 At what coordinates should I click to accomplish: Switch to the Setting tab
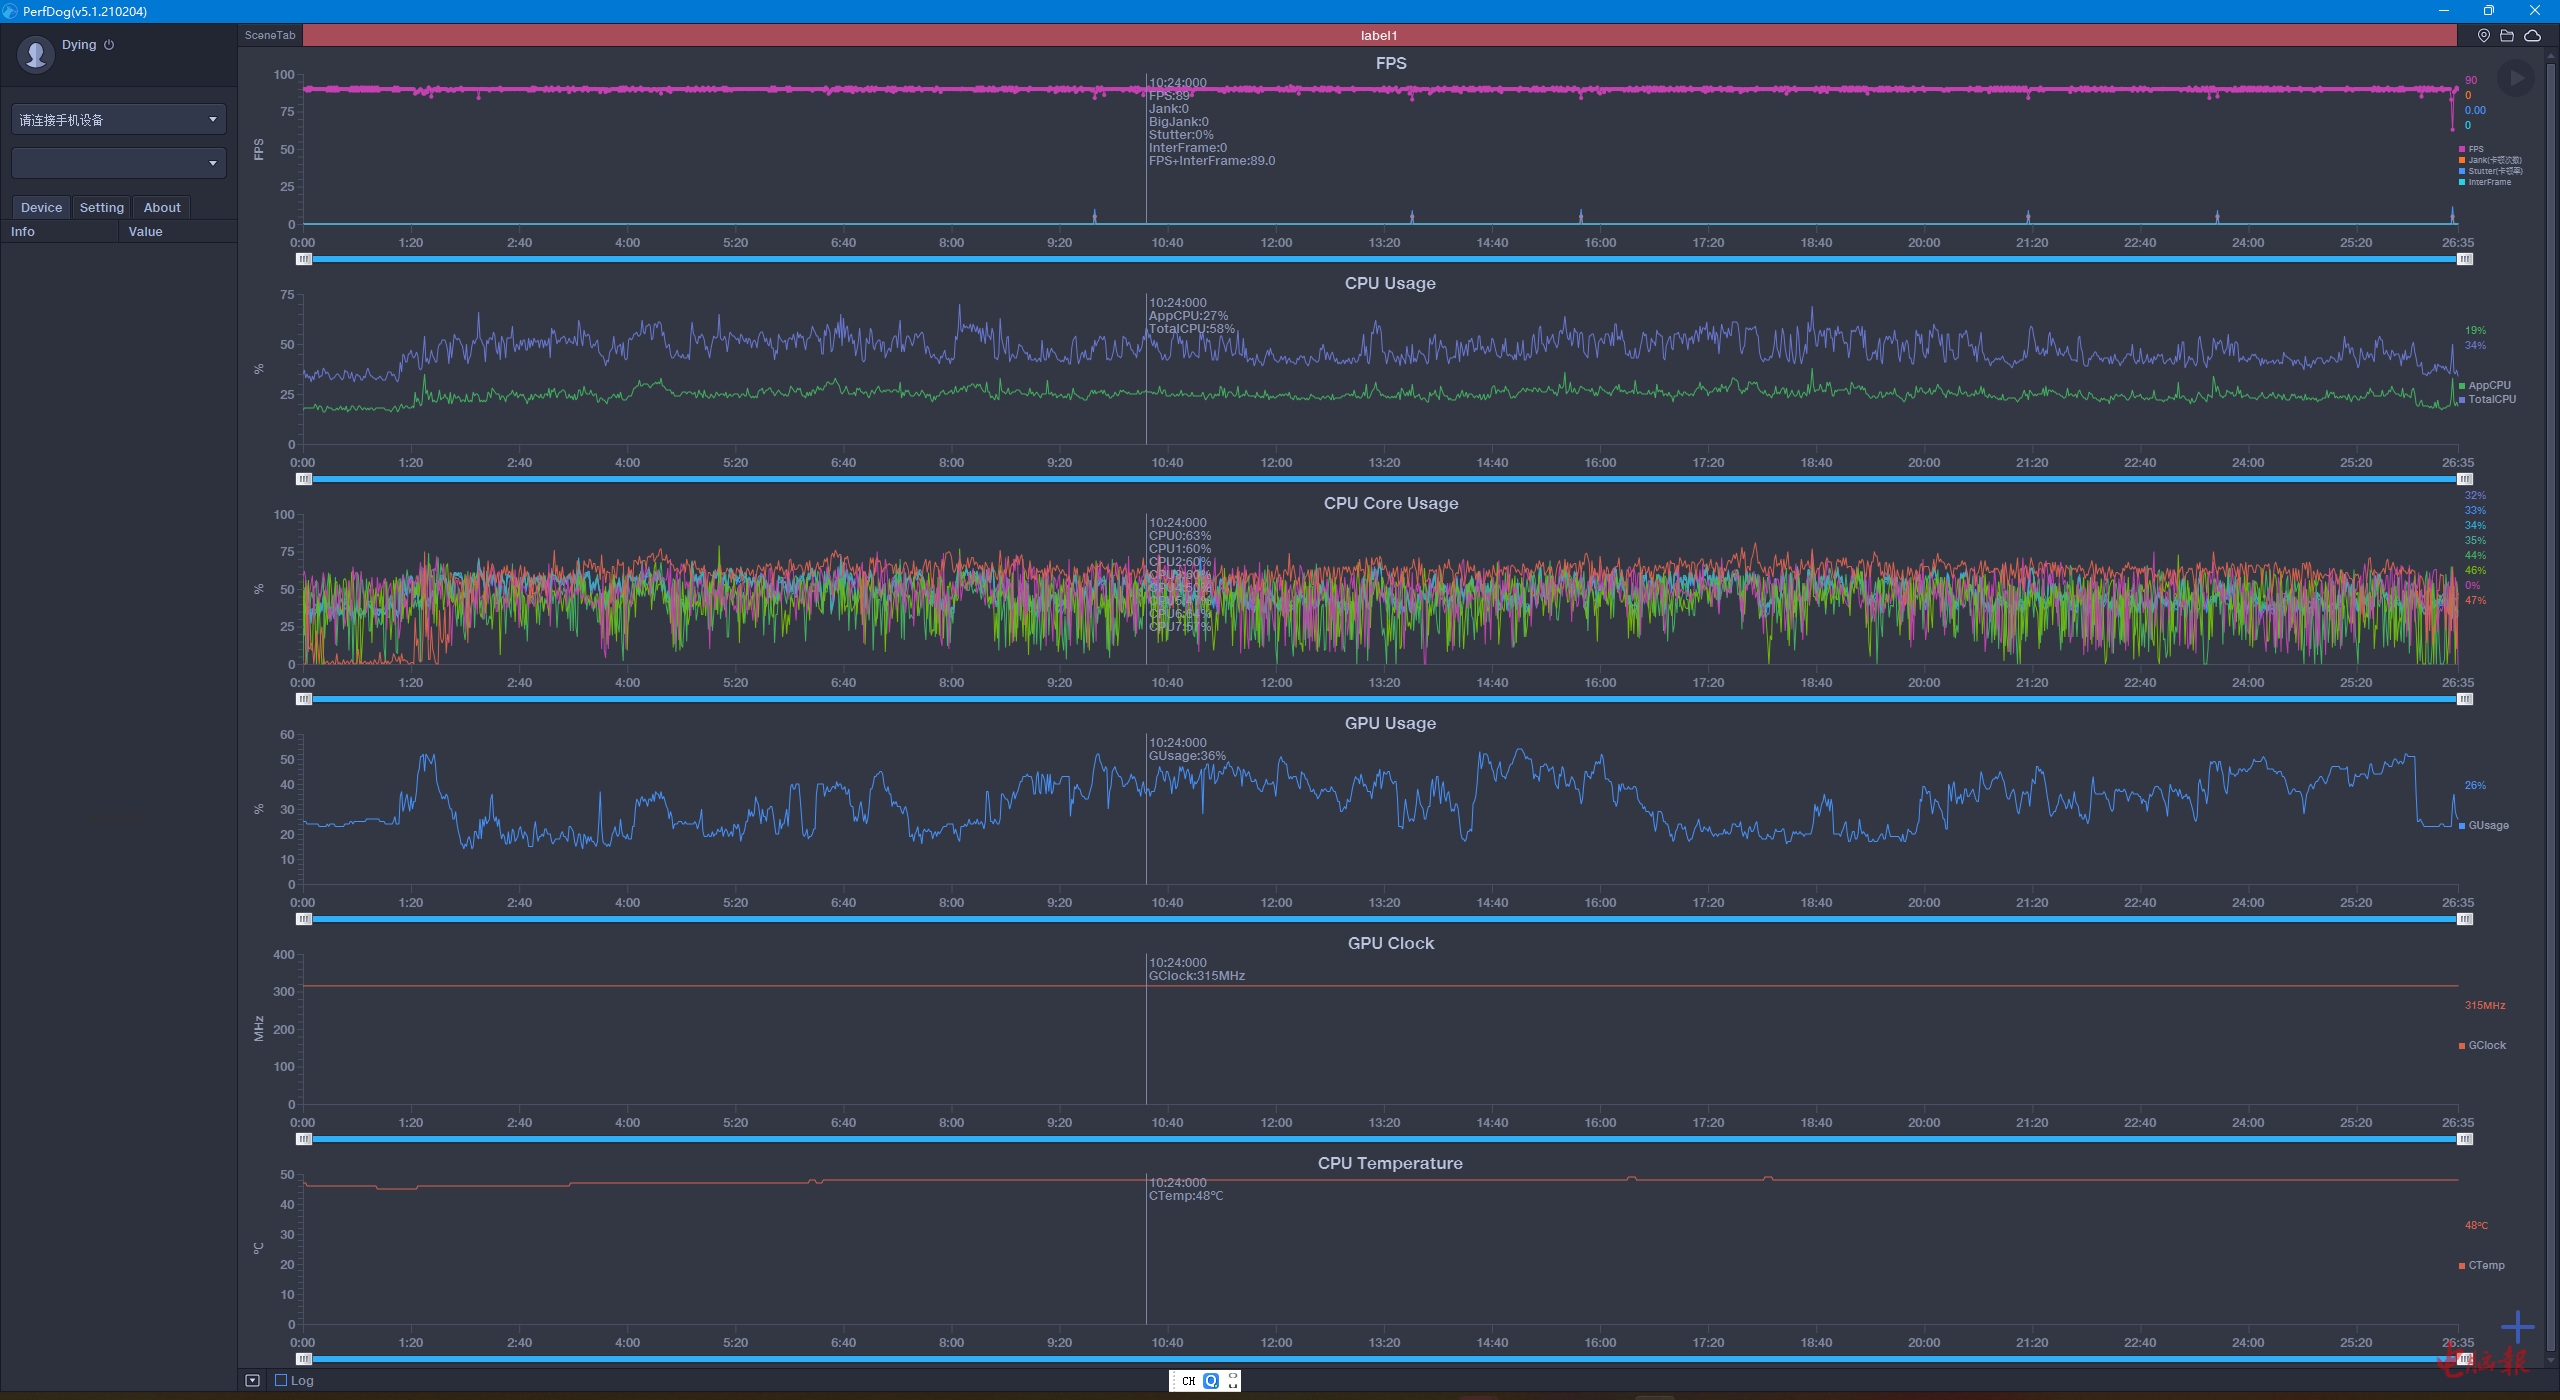click(x=102, y=208)
